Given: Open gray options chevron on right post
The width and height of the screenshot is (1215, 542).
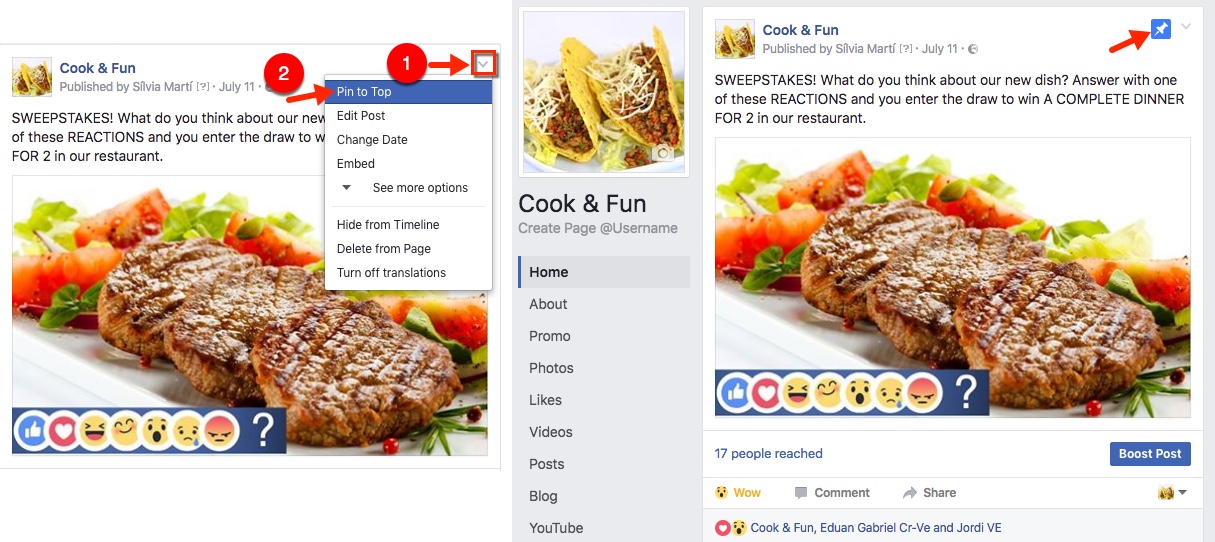Looking at the screenshot, I should (x=1186, y=27).
